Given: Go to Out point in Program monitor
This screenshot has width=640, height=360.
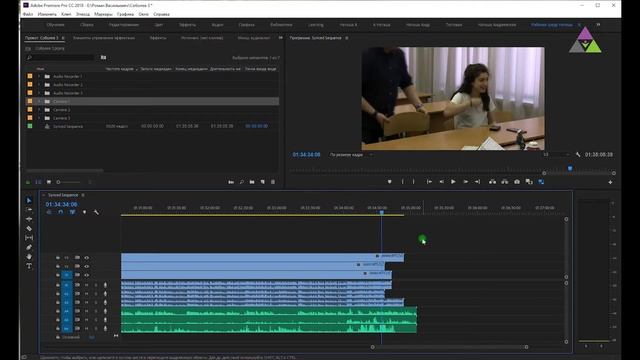Looking at the screenshot, I should tap(477, 182).
